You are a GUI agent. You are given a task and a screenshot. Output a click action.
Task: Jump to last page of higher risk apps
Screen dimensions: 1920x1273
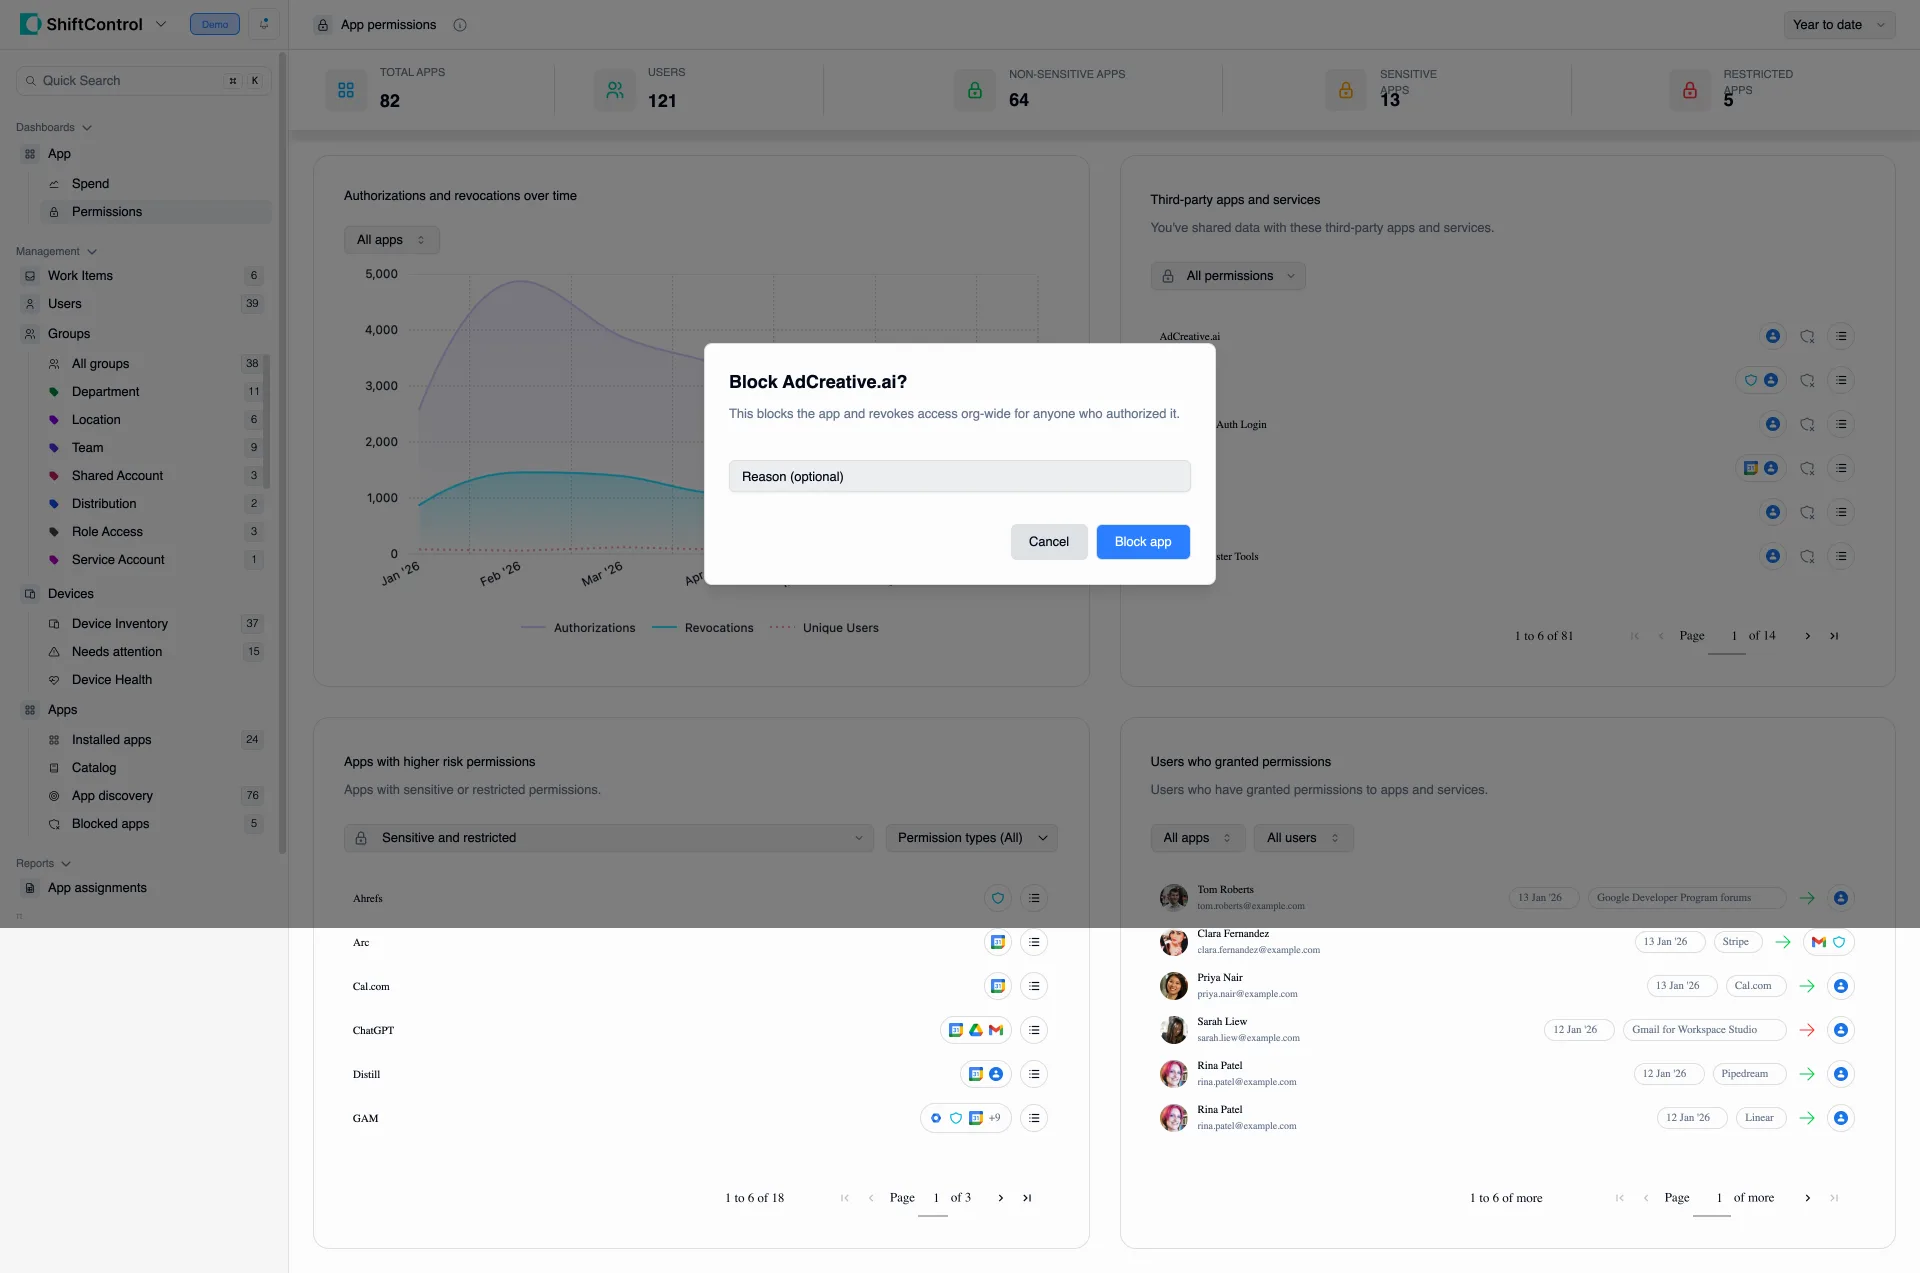[x=1027, y=1199]
